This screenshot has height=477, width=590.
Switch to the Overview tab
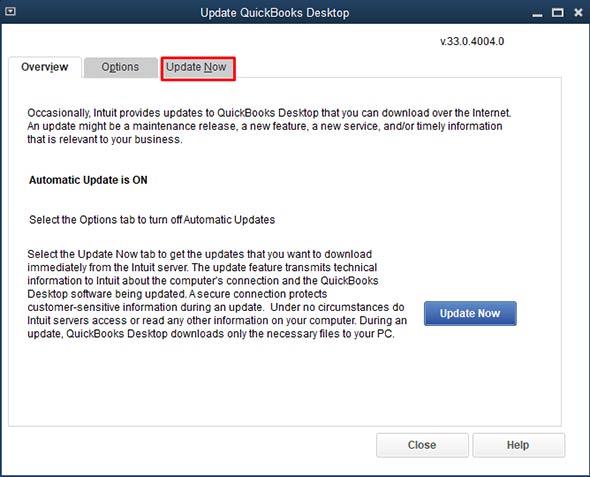point(45,67)
